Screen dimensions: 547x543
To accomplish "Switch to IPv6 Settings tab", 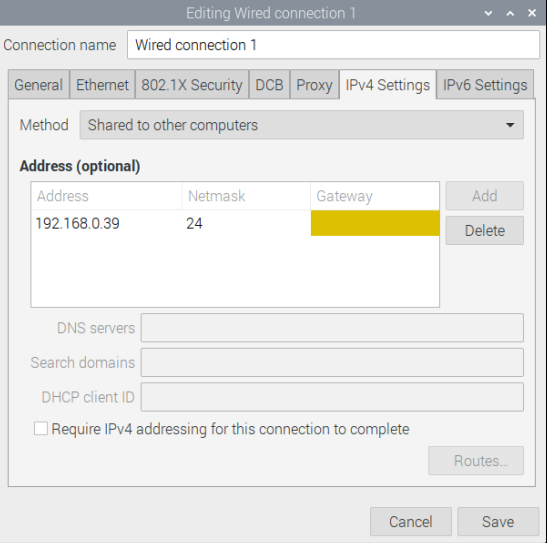I will (485, 85).
